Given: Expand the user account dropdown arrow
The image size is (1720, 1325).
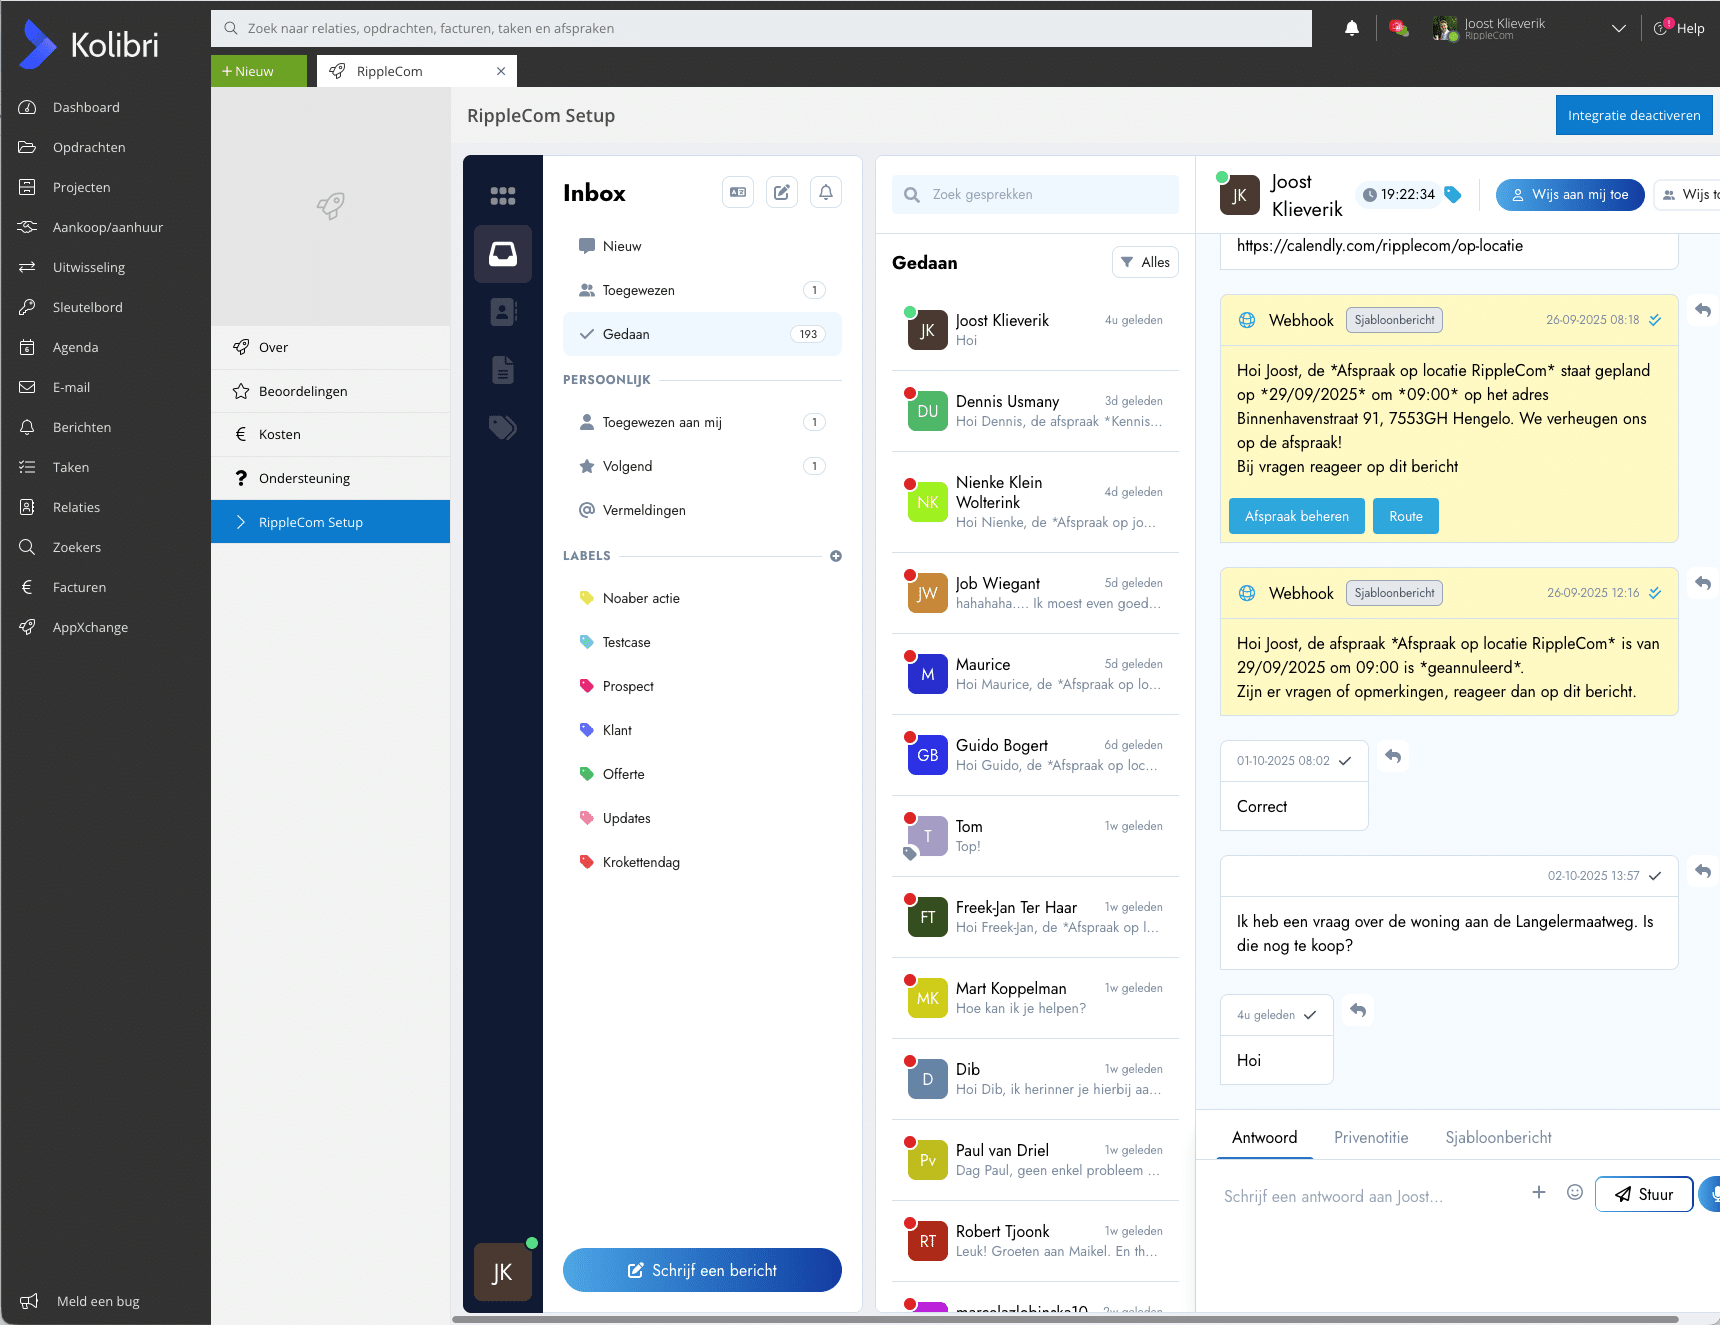Looking at the screenshot, I should [x=1618, y=29].
